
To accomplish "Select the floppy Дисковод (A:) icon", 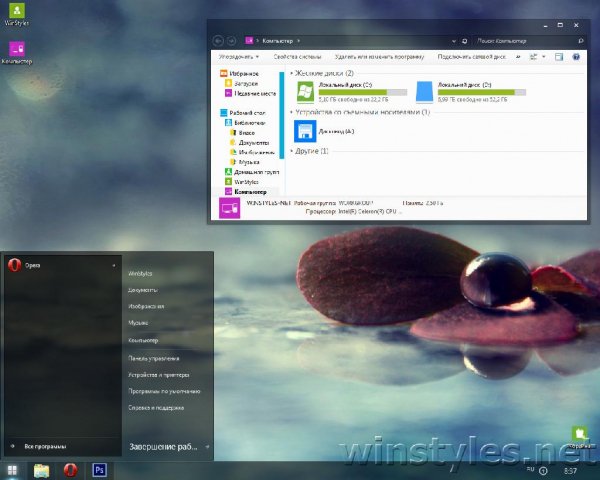I will point(305,131).
